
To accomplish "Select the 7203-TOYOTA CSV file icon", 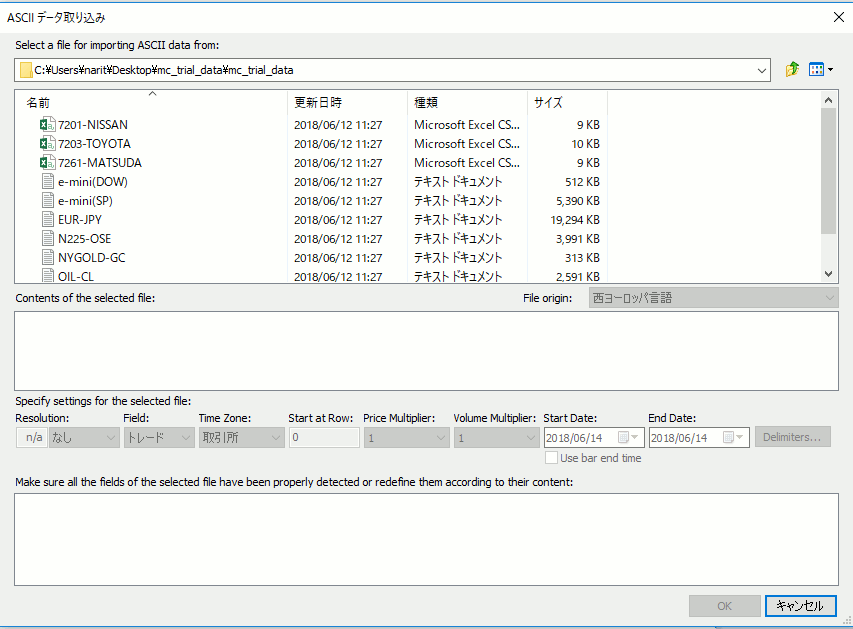I will point(47,144).
